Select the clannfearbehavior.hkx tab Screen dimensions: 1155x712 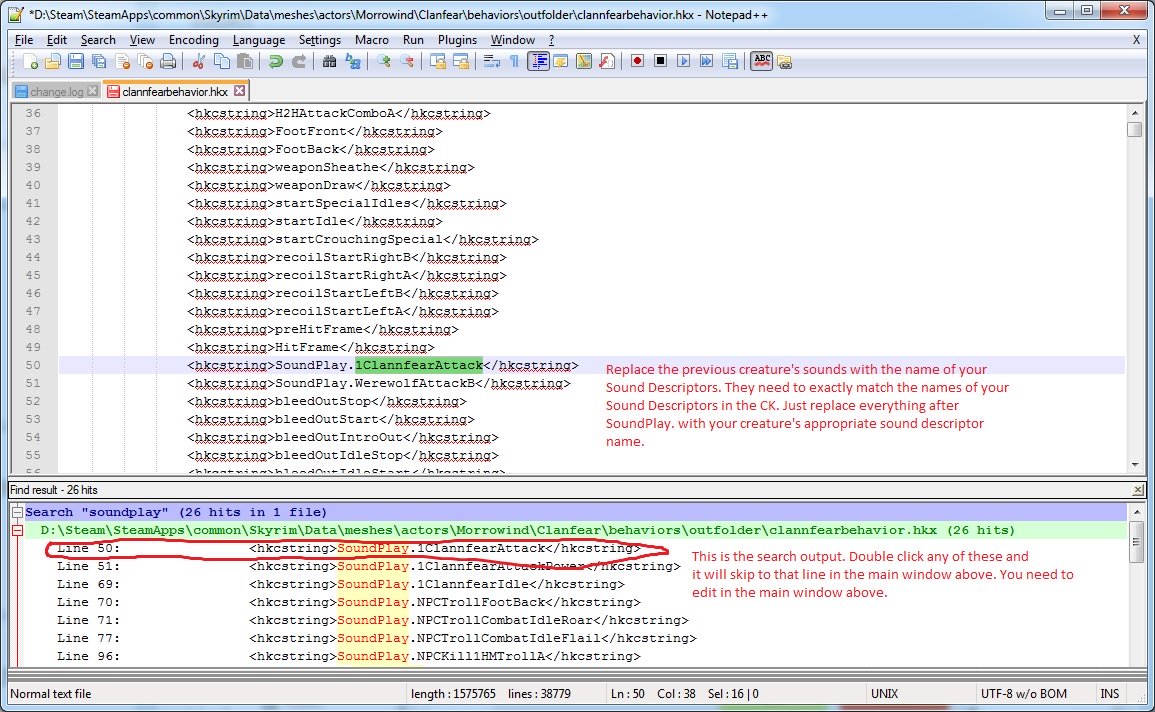[175, 91]
